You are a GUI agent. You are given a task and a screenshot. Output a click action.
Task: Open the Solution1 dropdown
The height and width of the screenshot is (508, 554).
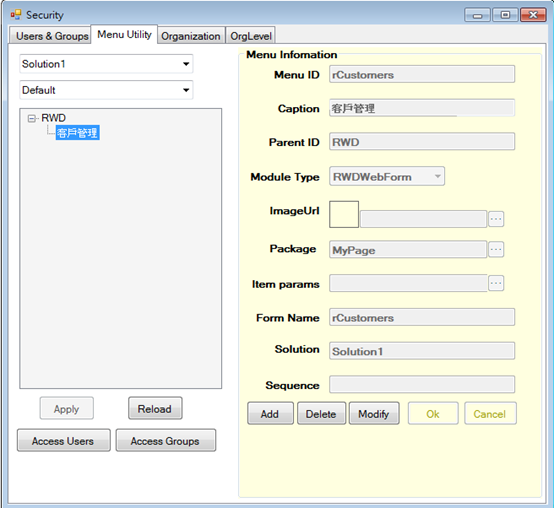106,64
